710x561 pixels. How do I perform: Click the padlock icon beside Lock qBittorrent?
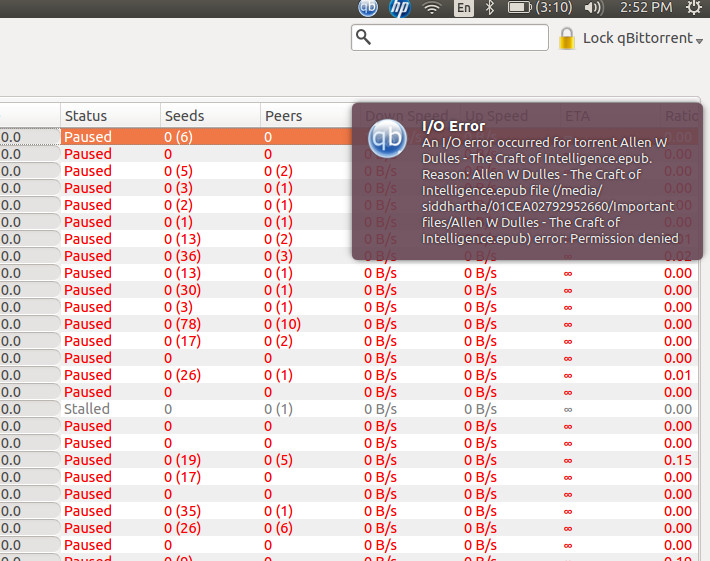[x=566, y=38]
